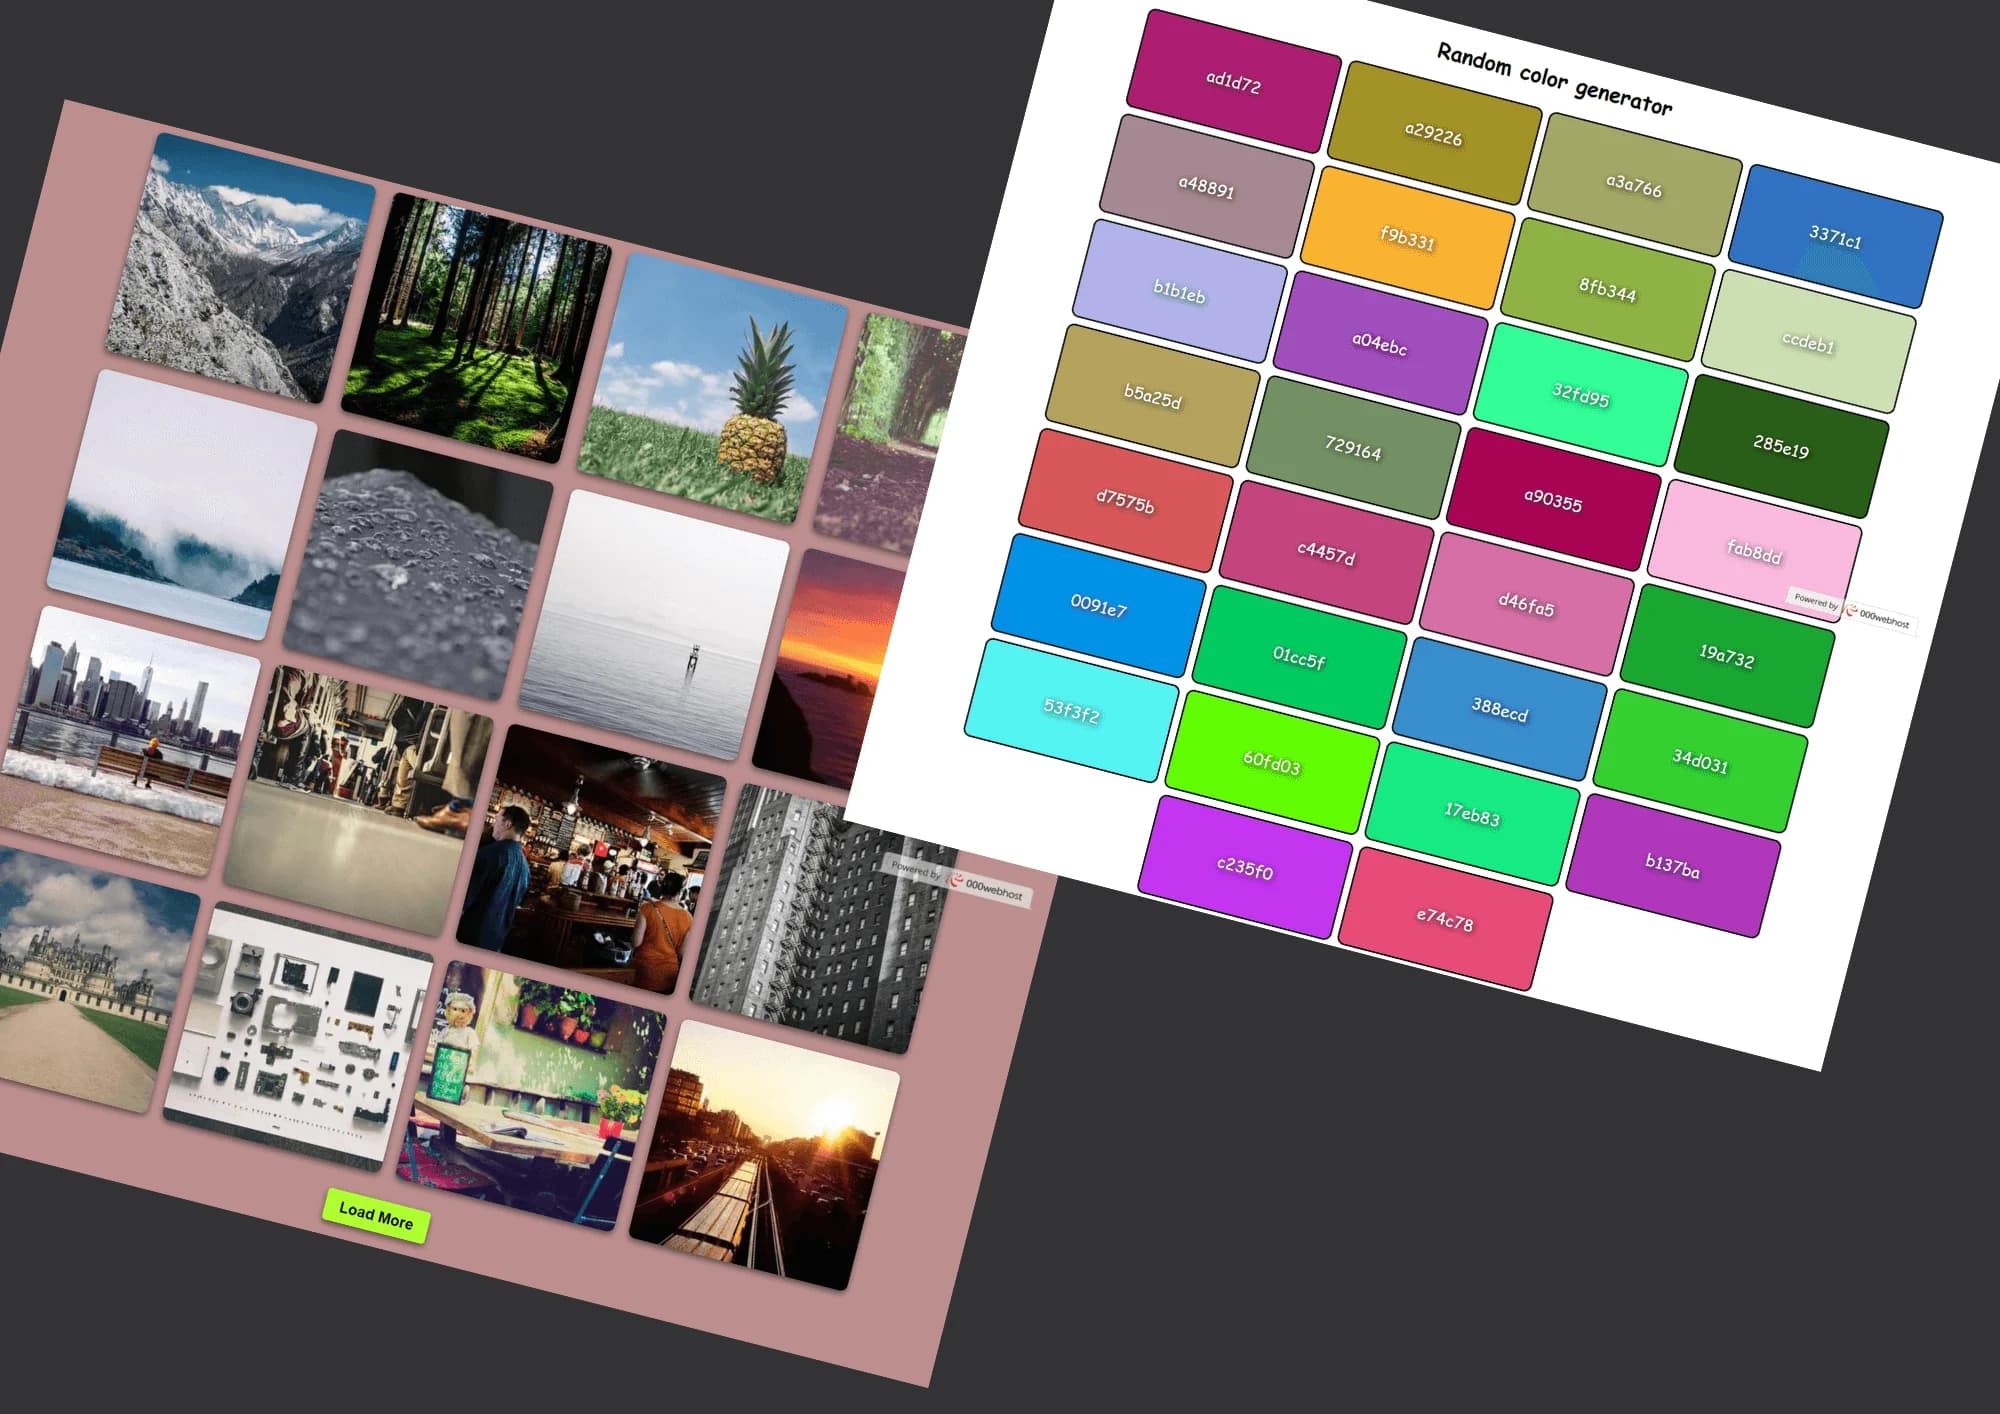Pick the 3371c1 blue swatch

1836,237
